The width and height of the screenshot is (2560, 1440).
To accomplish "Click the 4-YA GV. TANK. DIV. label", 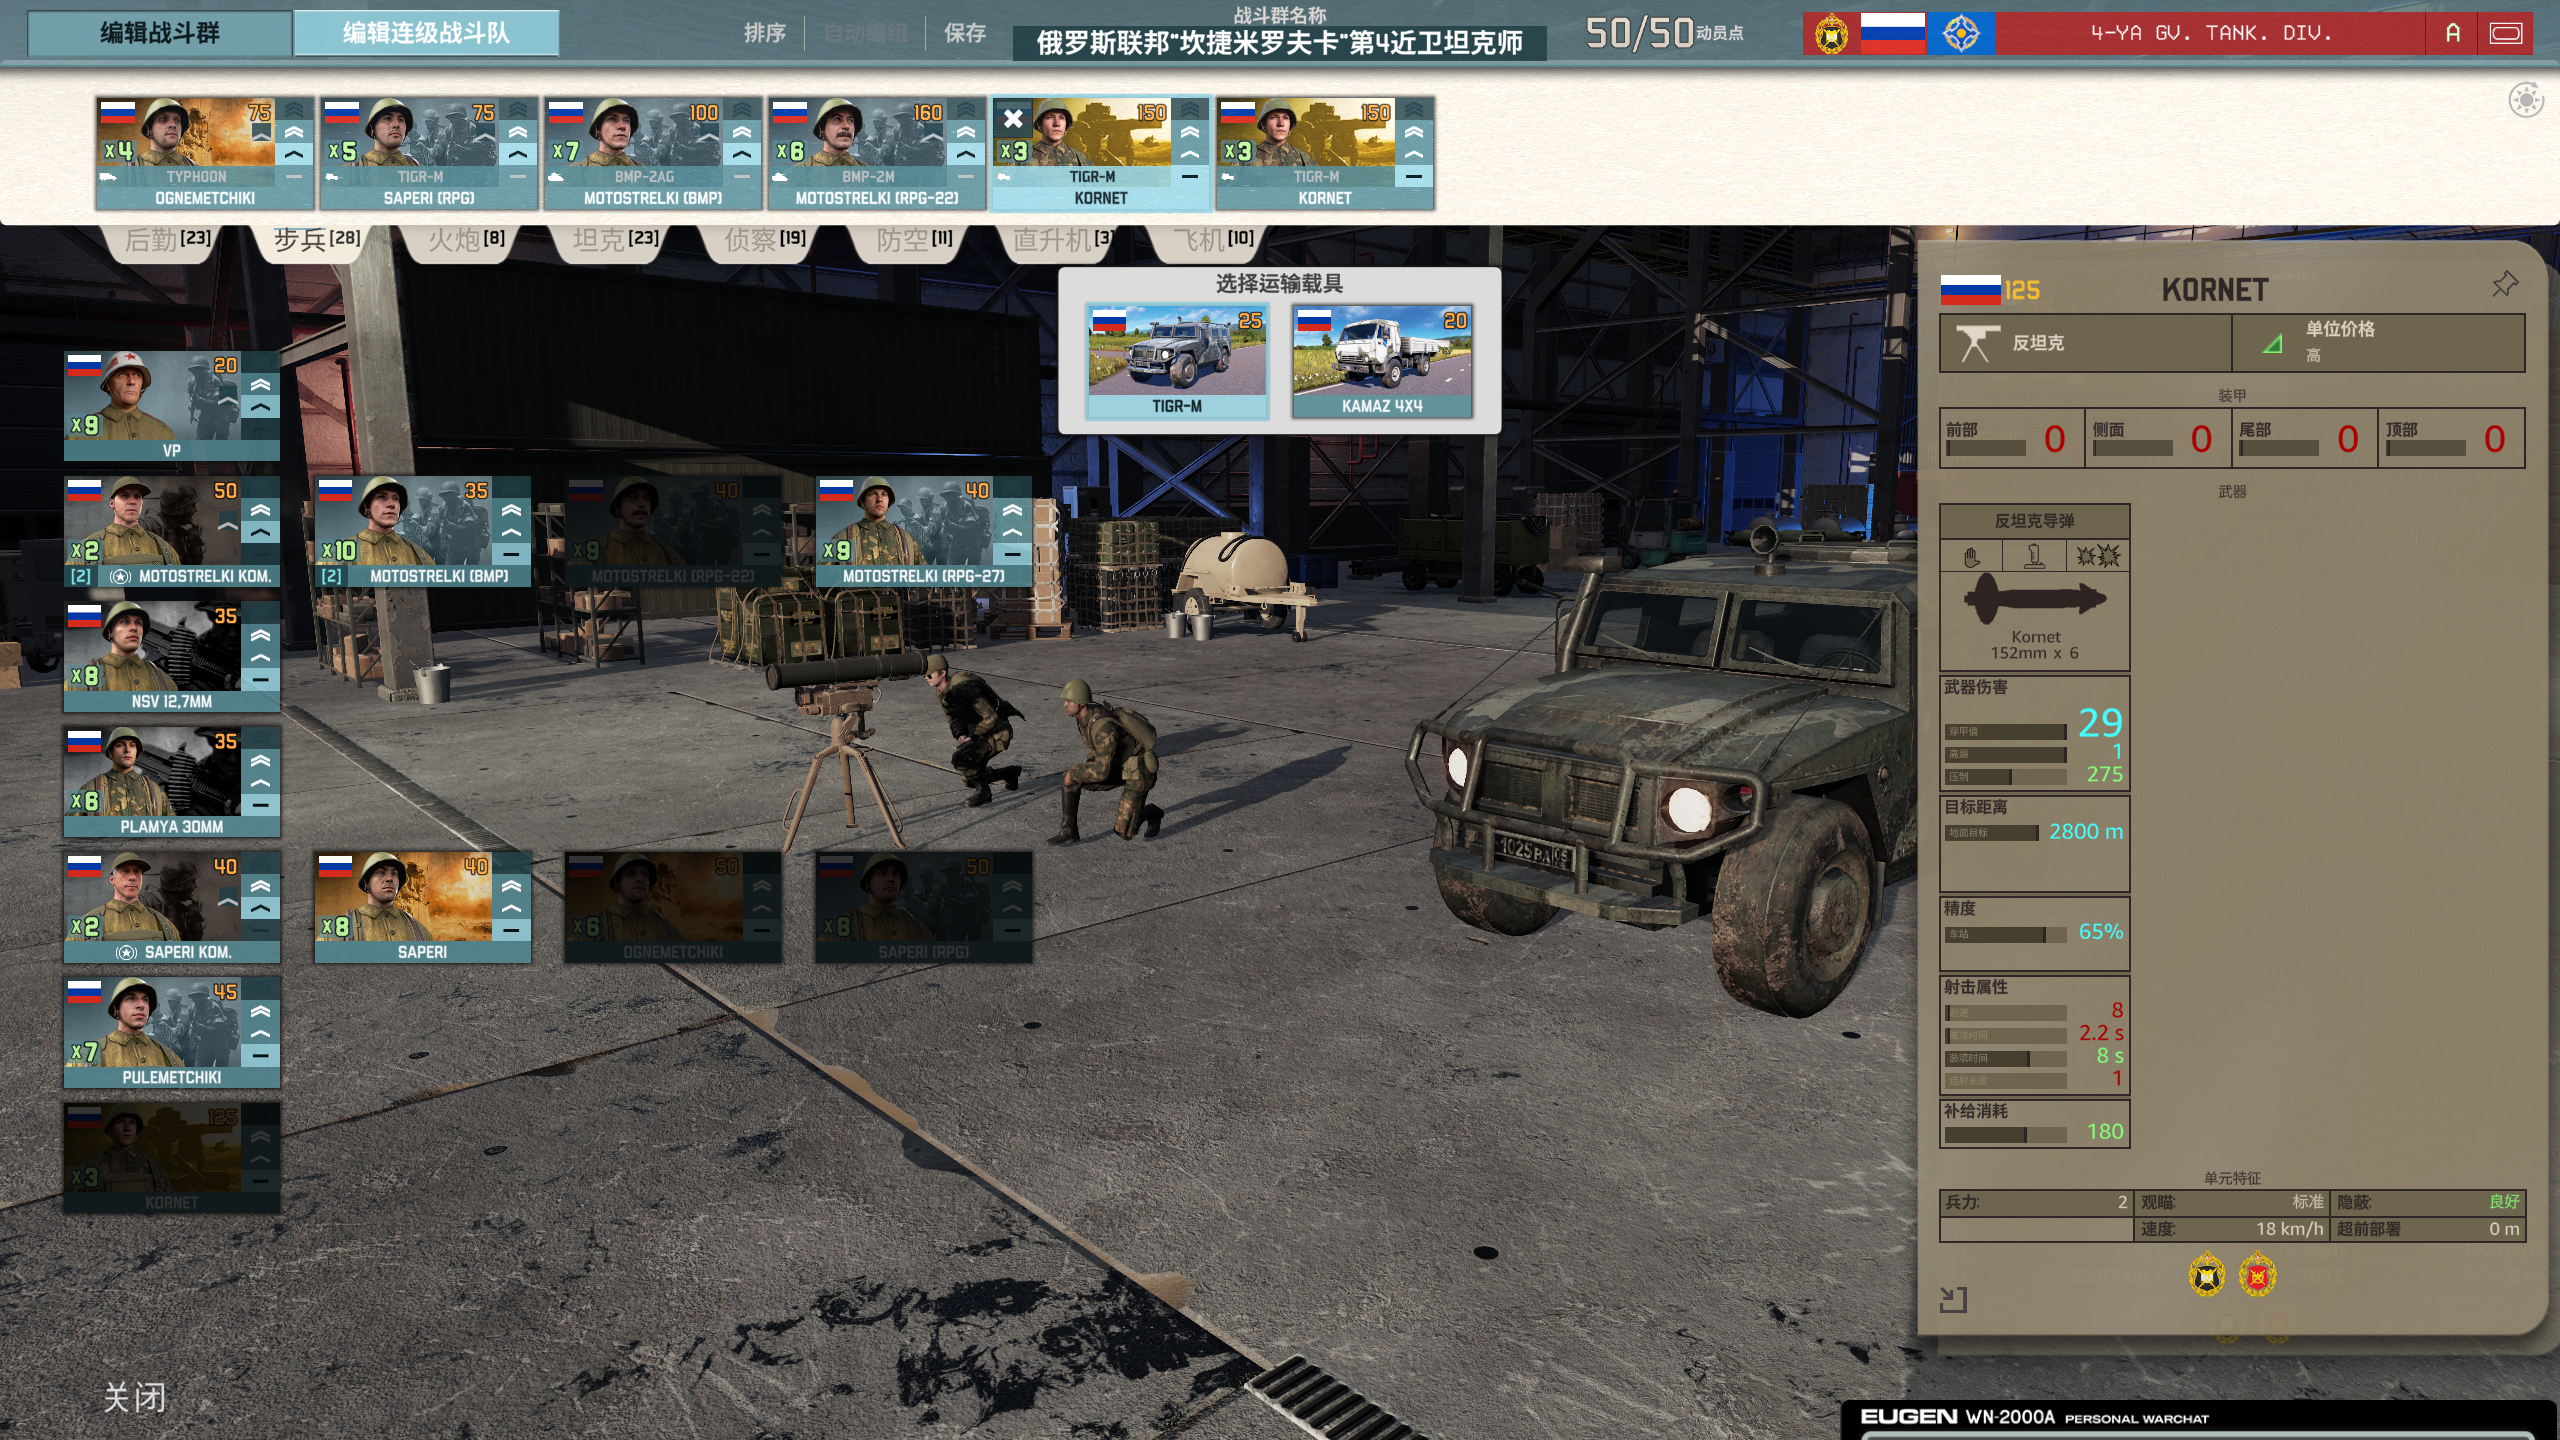I will click(2211, 33).
